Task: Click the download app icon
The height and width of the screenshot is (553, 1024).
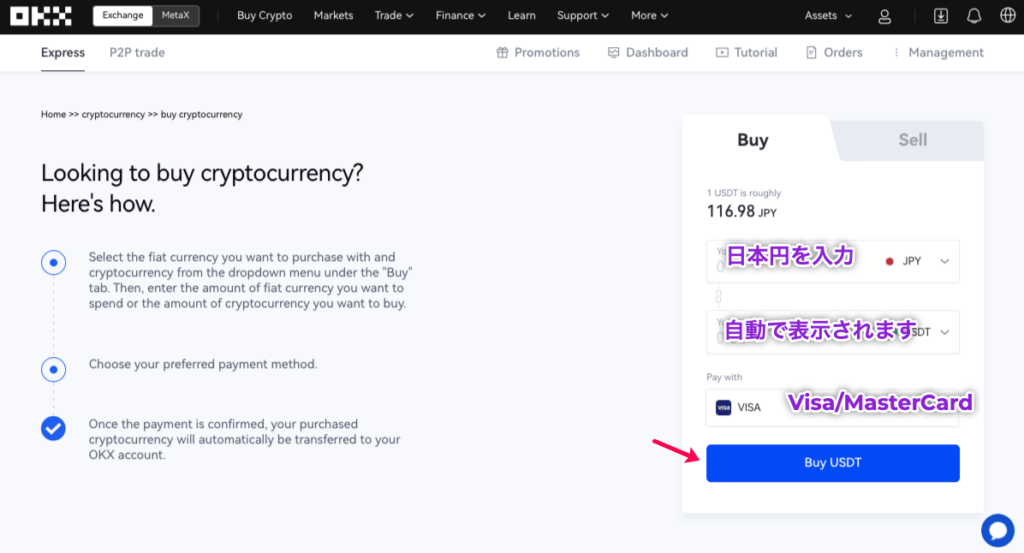Action: (x=940, y=16)
